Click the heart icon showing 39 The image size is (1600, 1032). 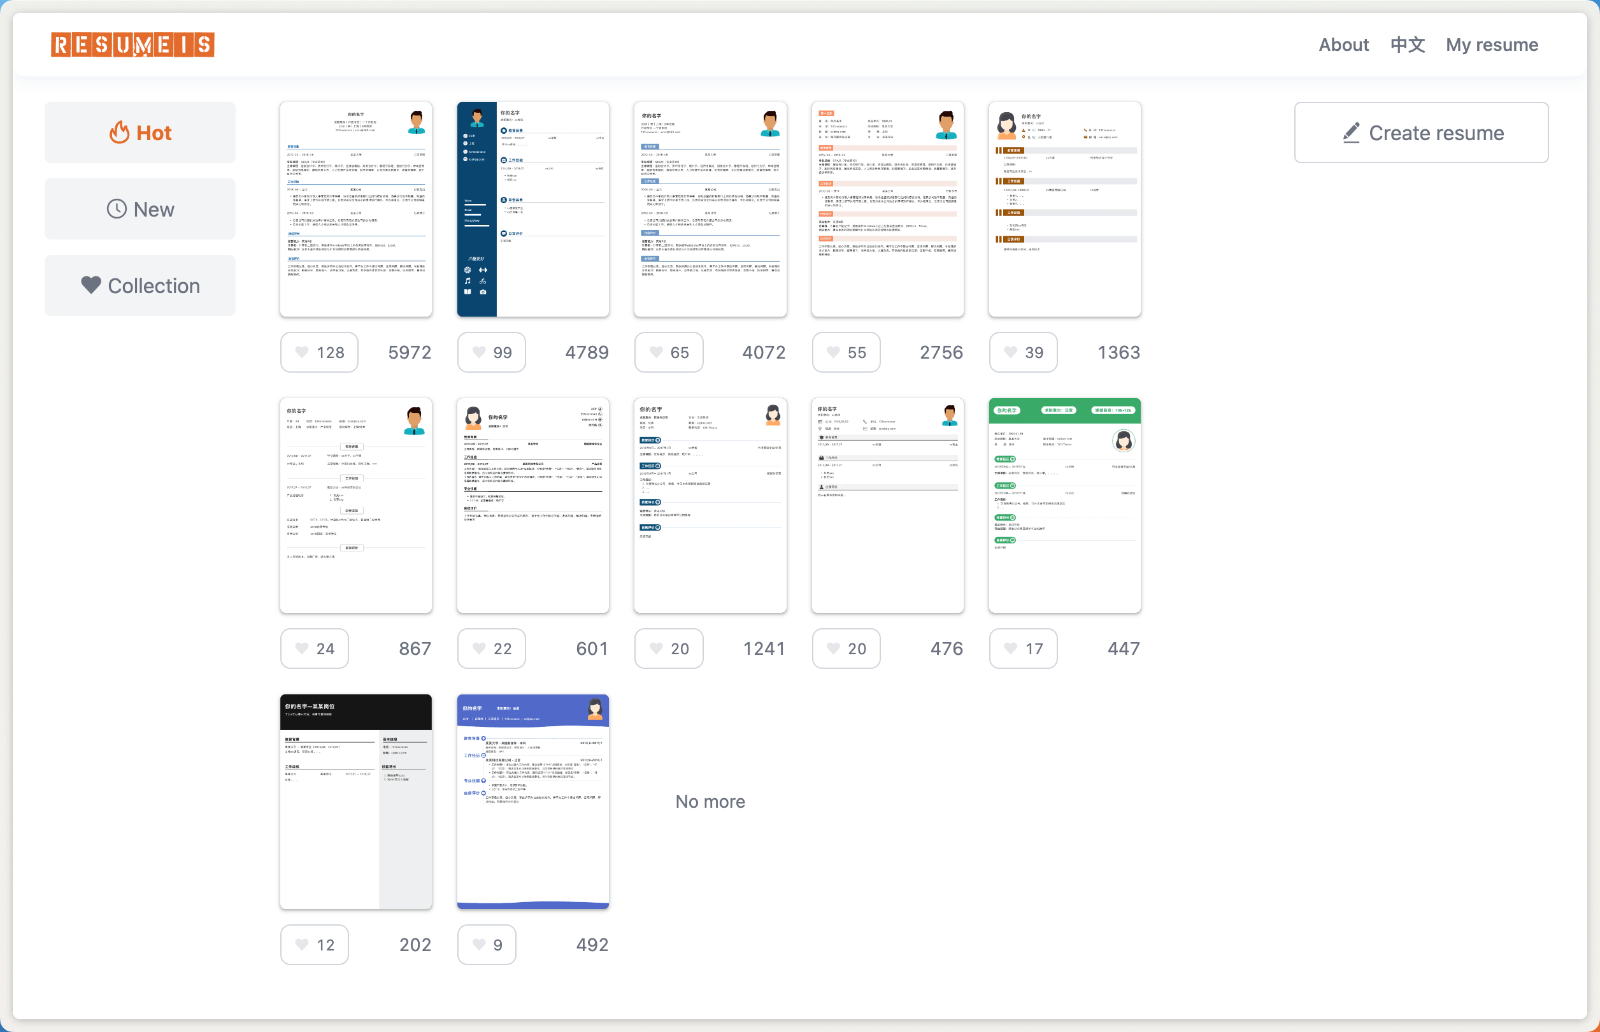click(x=1023, y=353)
